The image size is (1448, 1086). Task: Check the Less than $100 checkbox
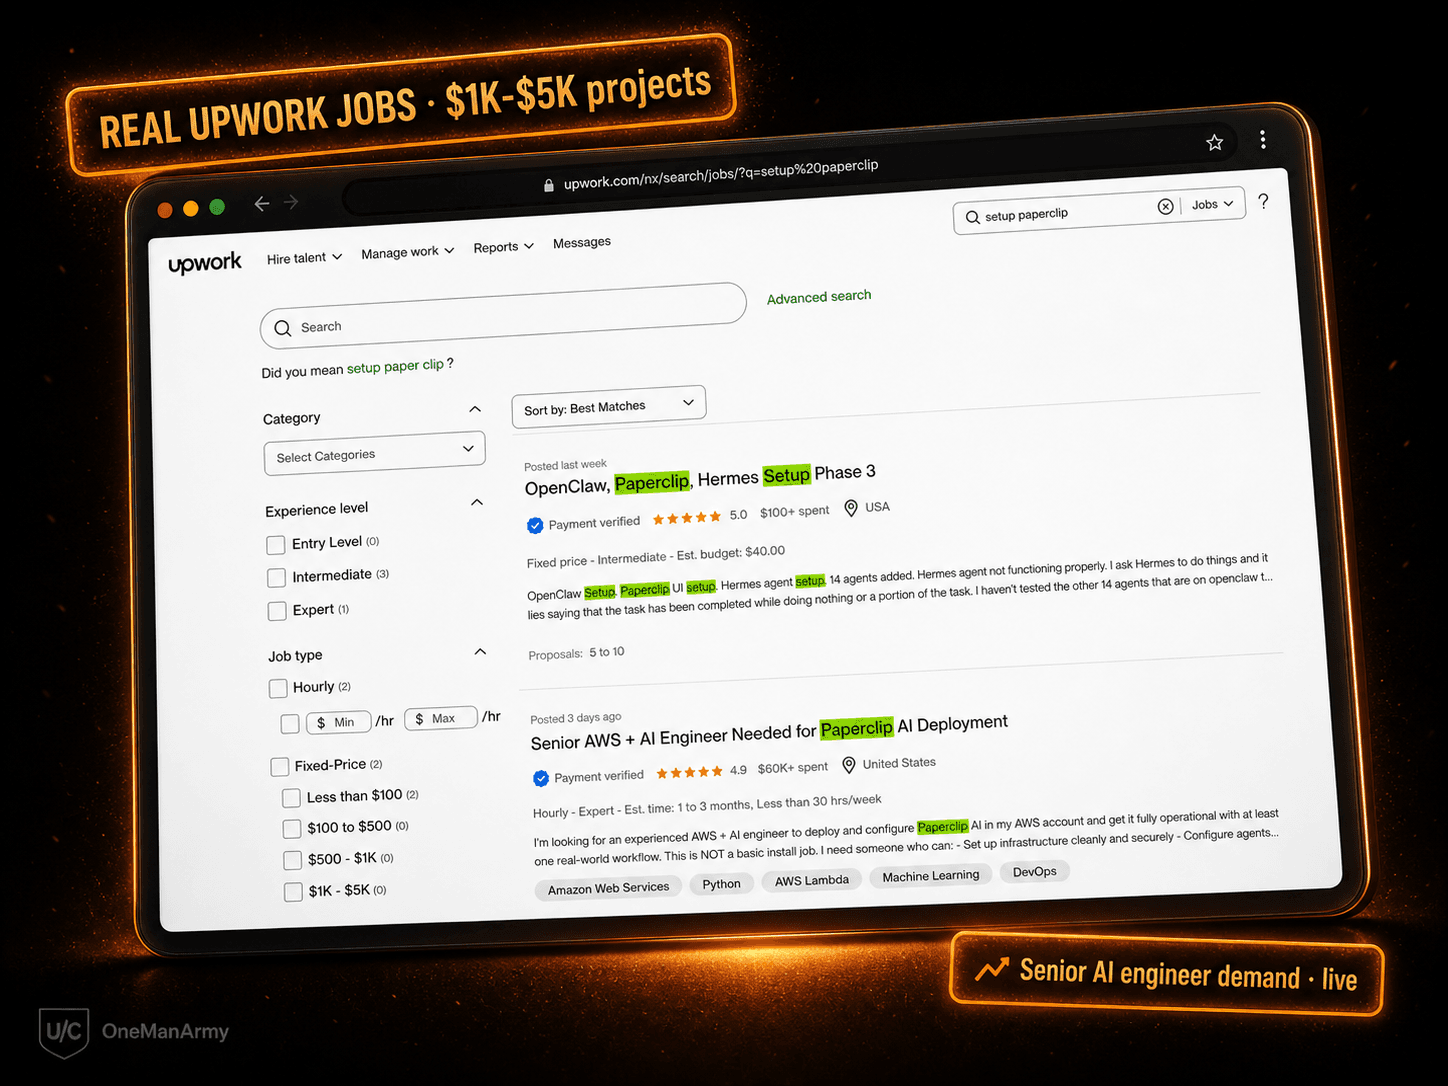(291, 798)
